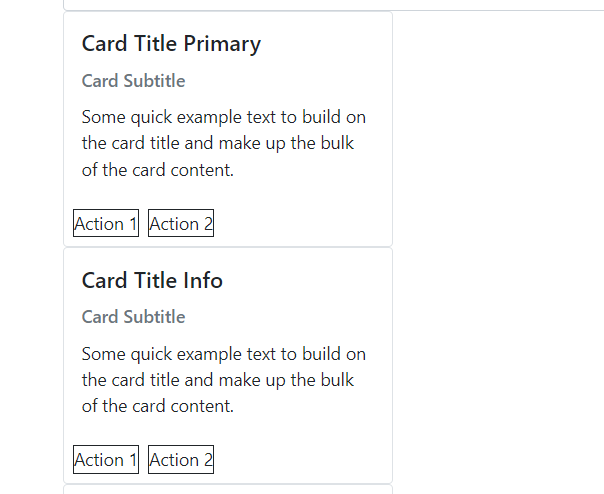Click the word Info in second card title

203,280
